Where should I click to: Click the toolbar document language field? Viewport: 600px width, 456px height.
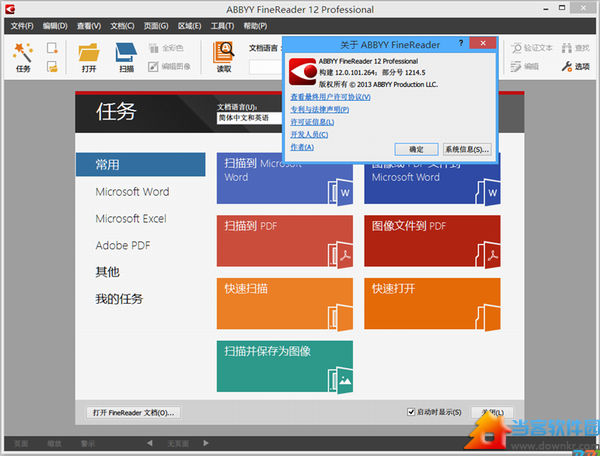pos(266,67)
